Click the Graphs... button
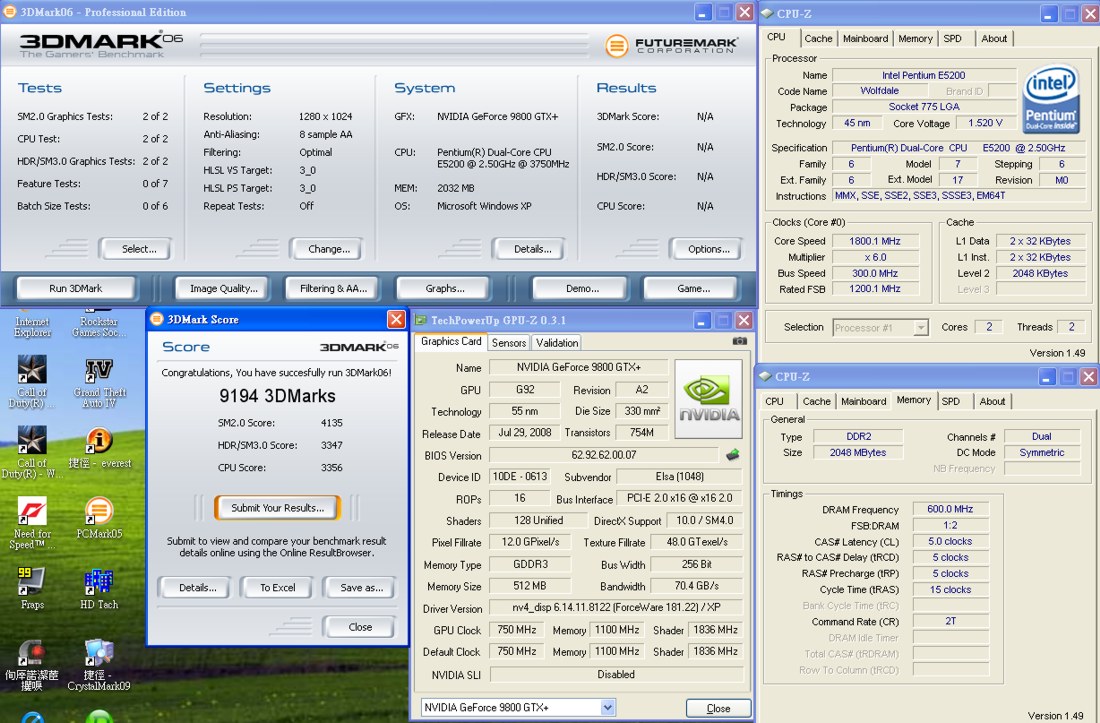1100x723 pixels. tap(445, 288)
